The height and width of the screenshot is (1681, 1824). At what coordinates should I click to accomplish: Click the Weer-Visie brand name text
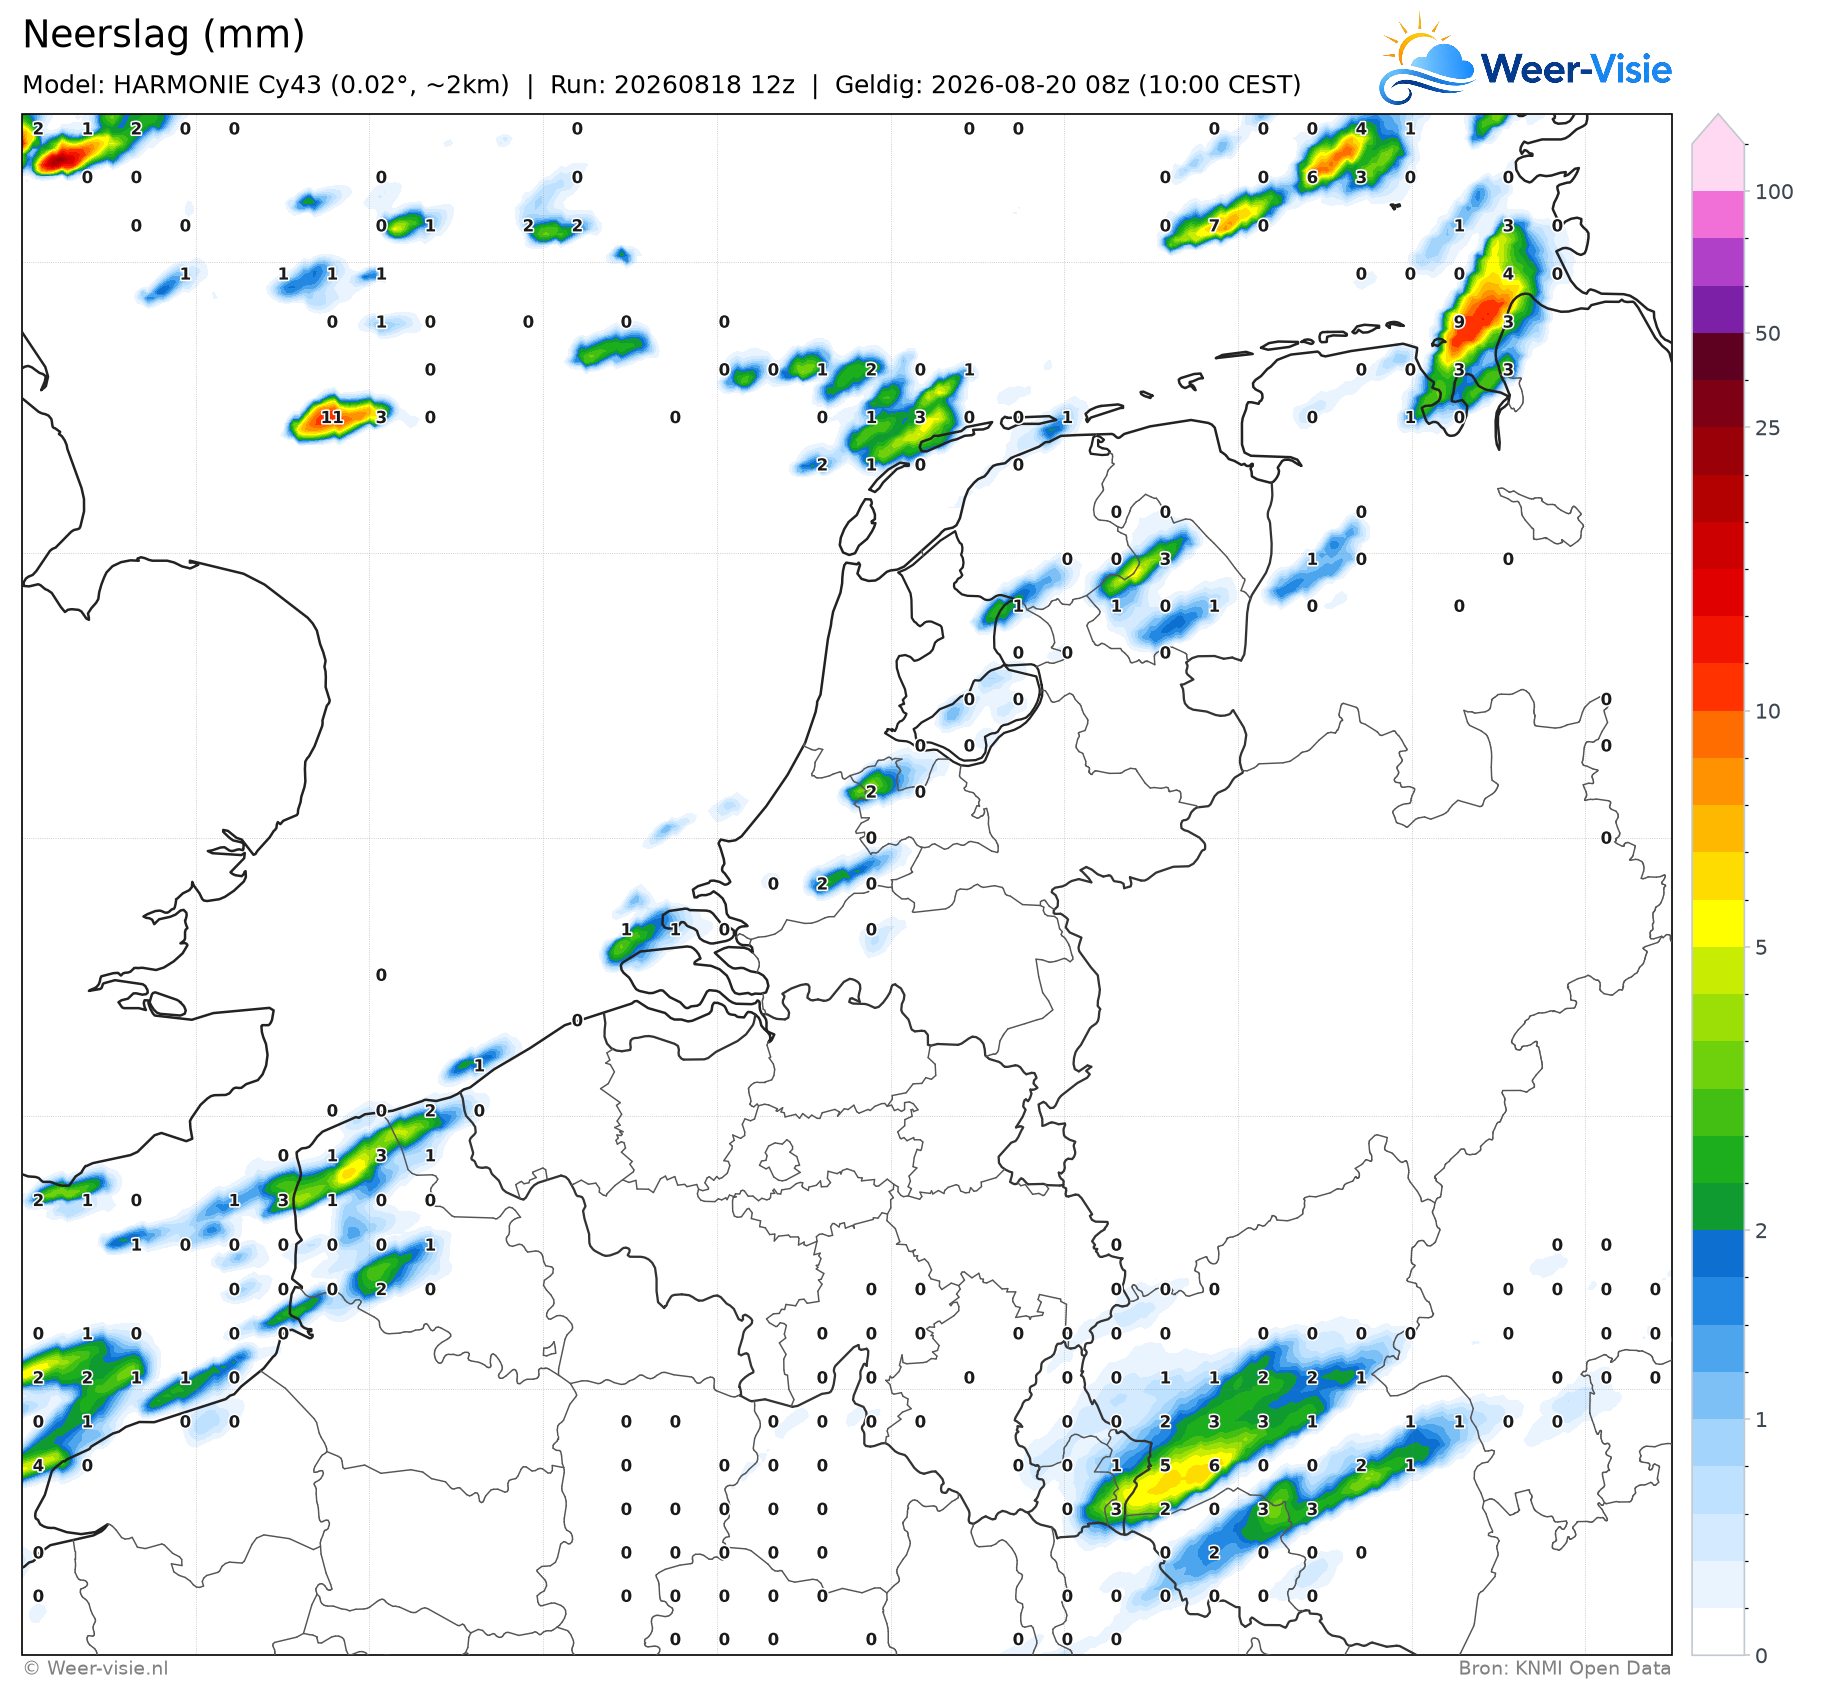tap(1576, 69)
